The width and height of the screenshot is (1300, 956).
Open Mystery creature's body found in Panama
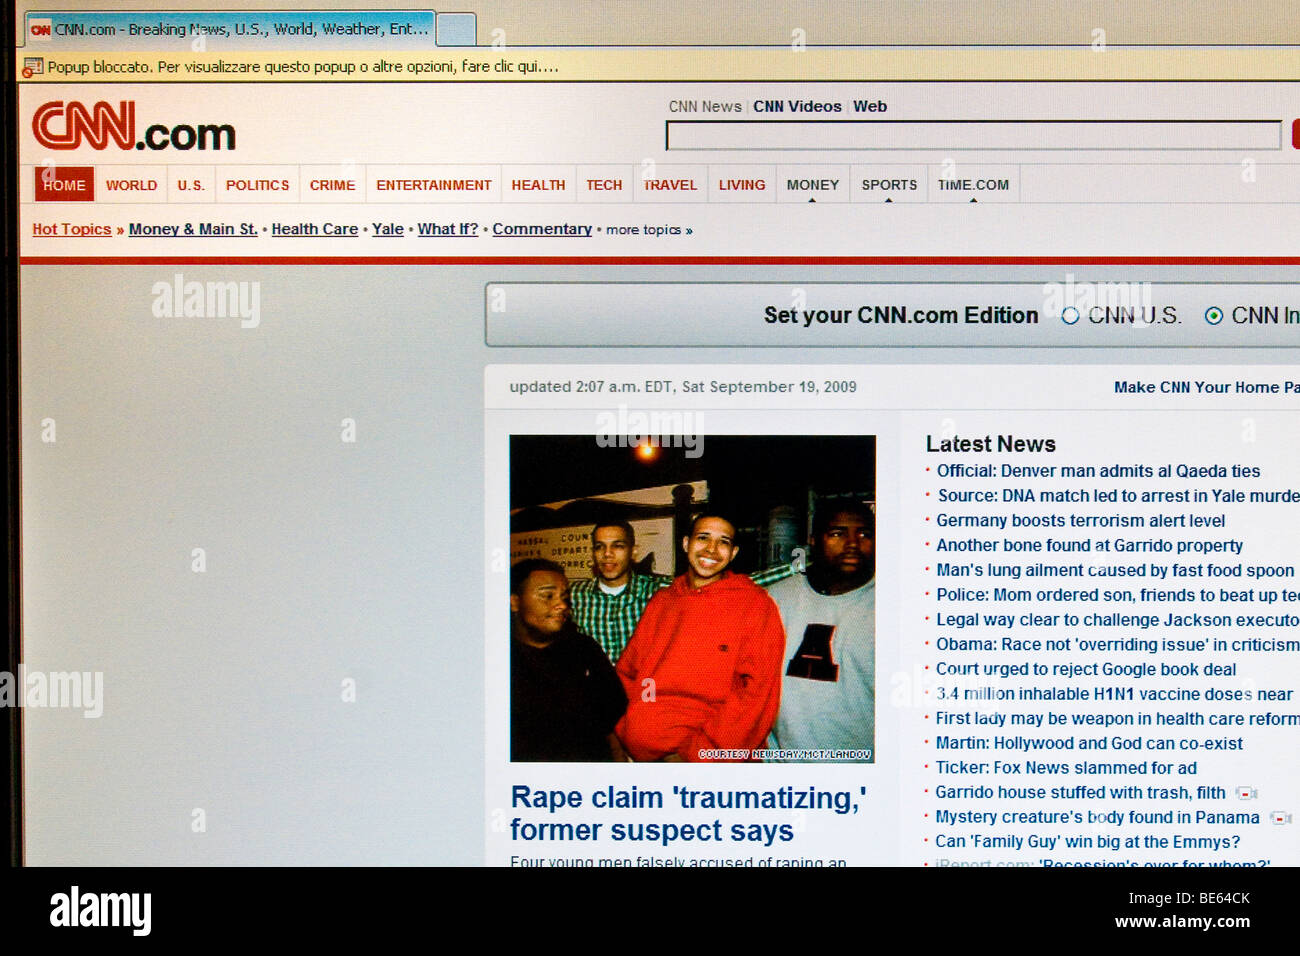(x=1097, y=818)
